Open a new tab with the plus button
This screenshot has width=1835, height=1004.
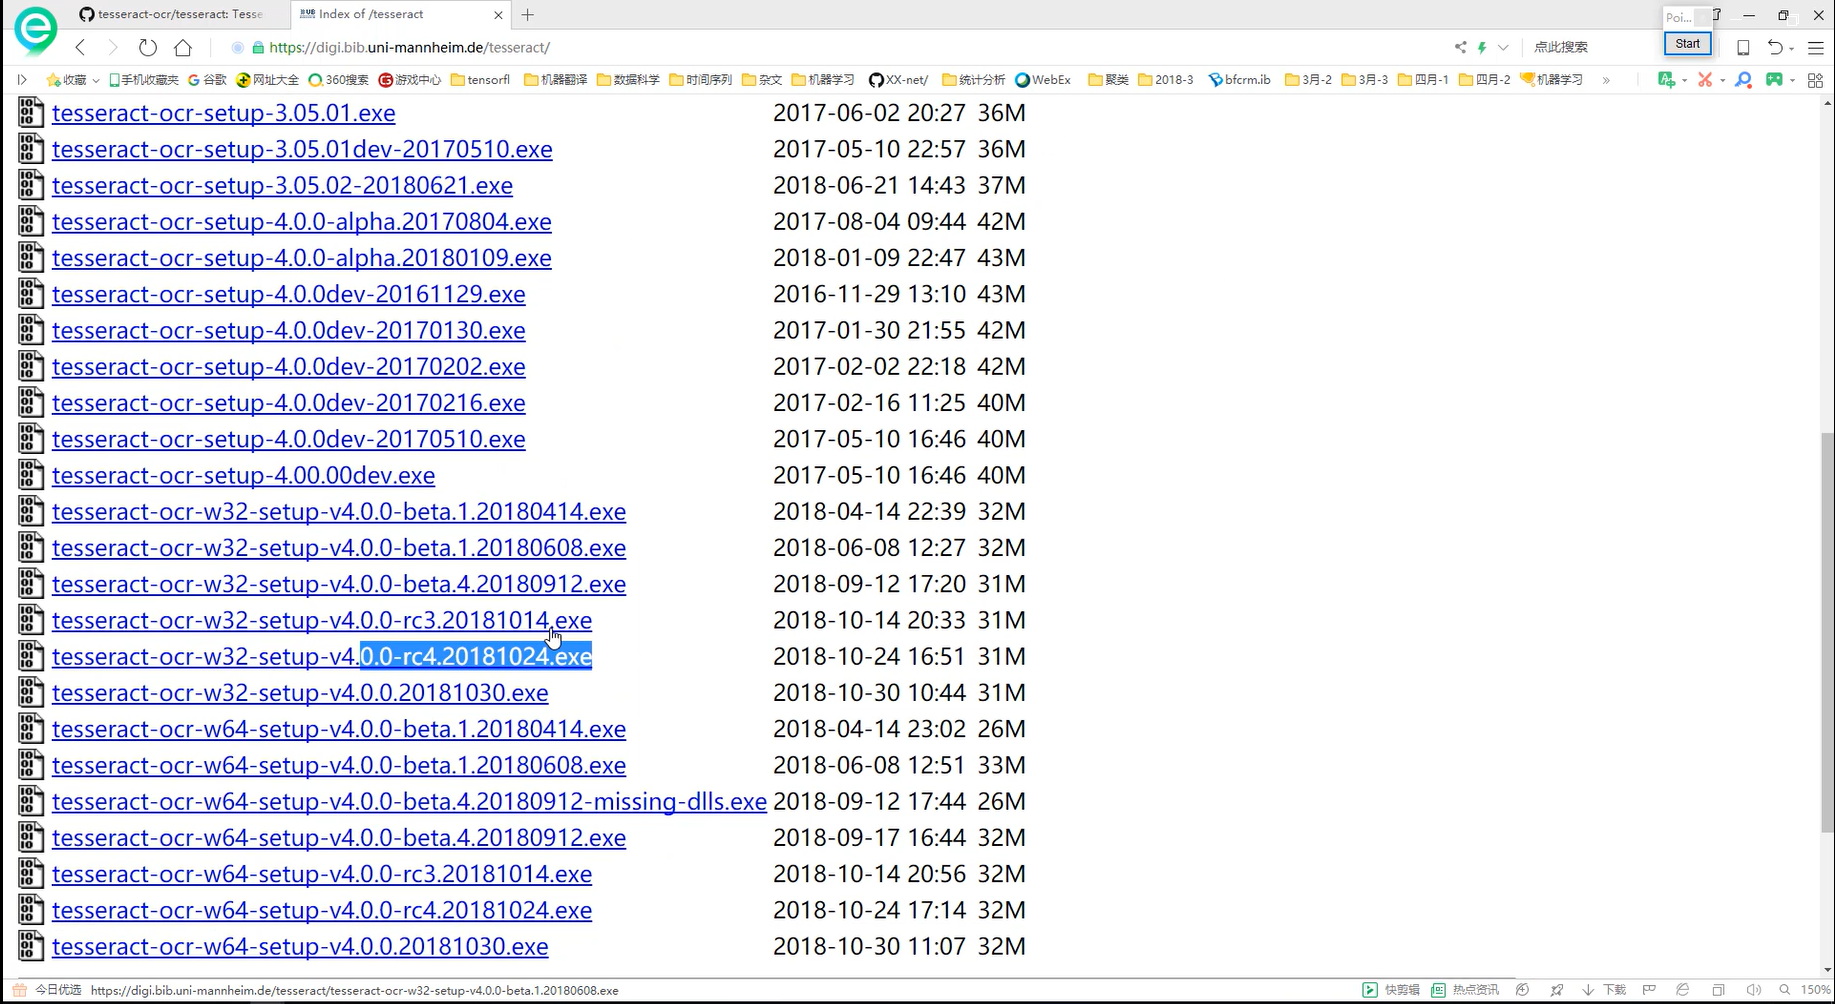528,14
